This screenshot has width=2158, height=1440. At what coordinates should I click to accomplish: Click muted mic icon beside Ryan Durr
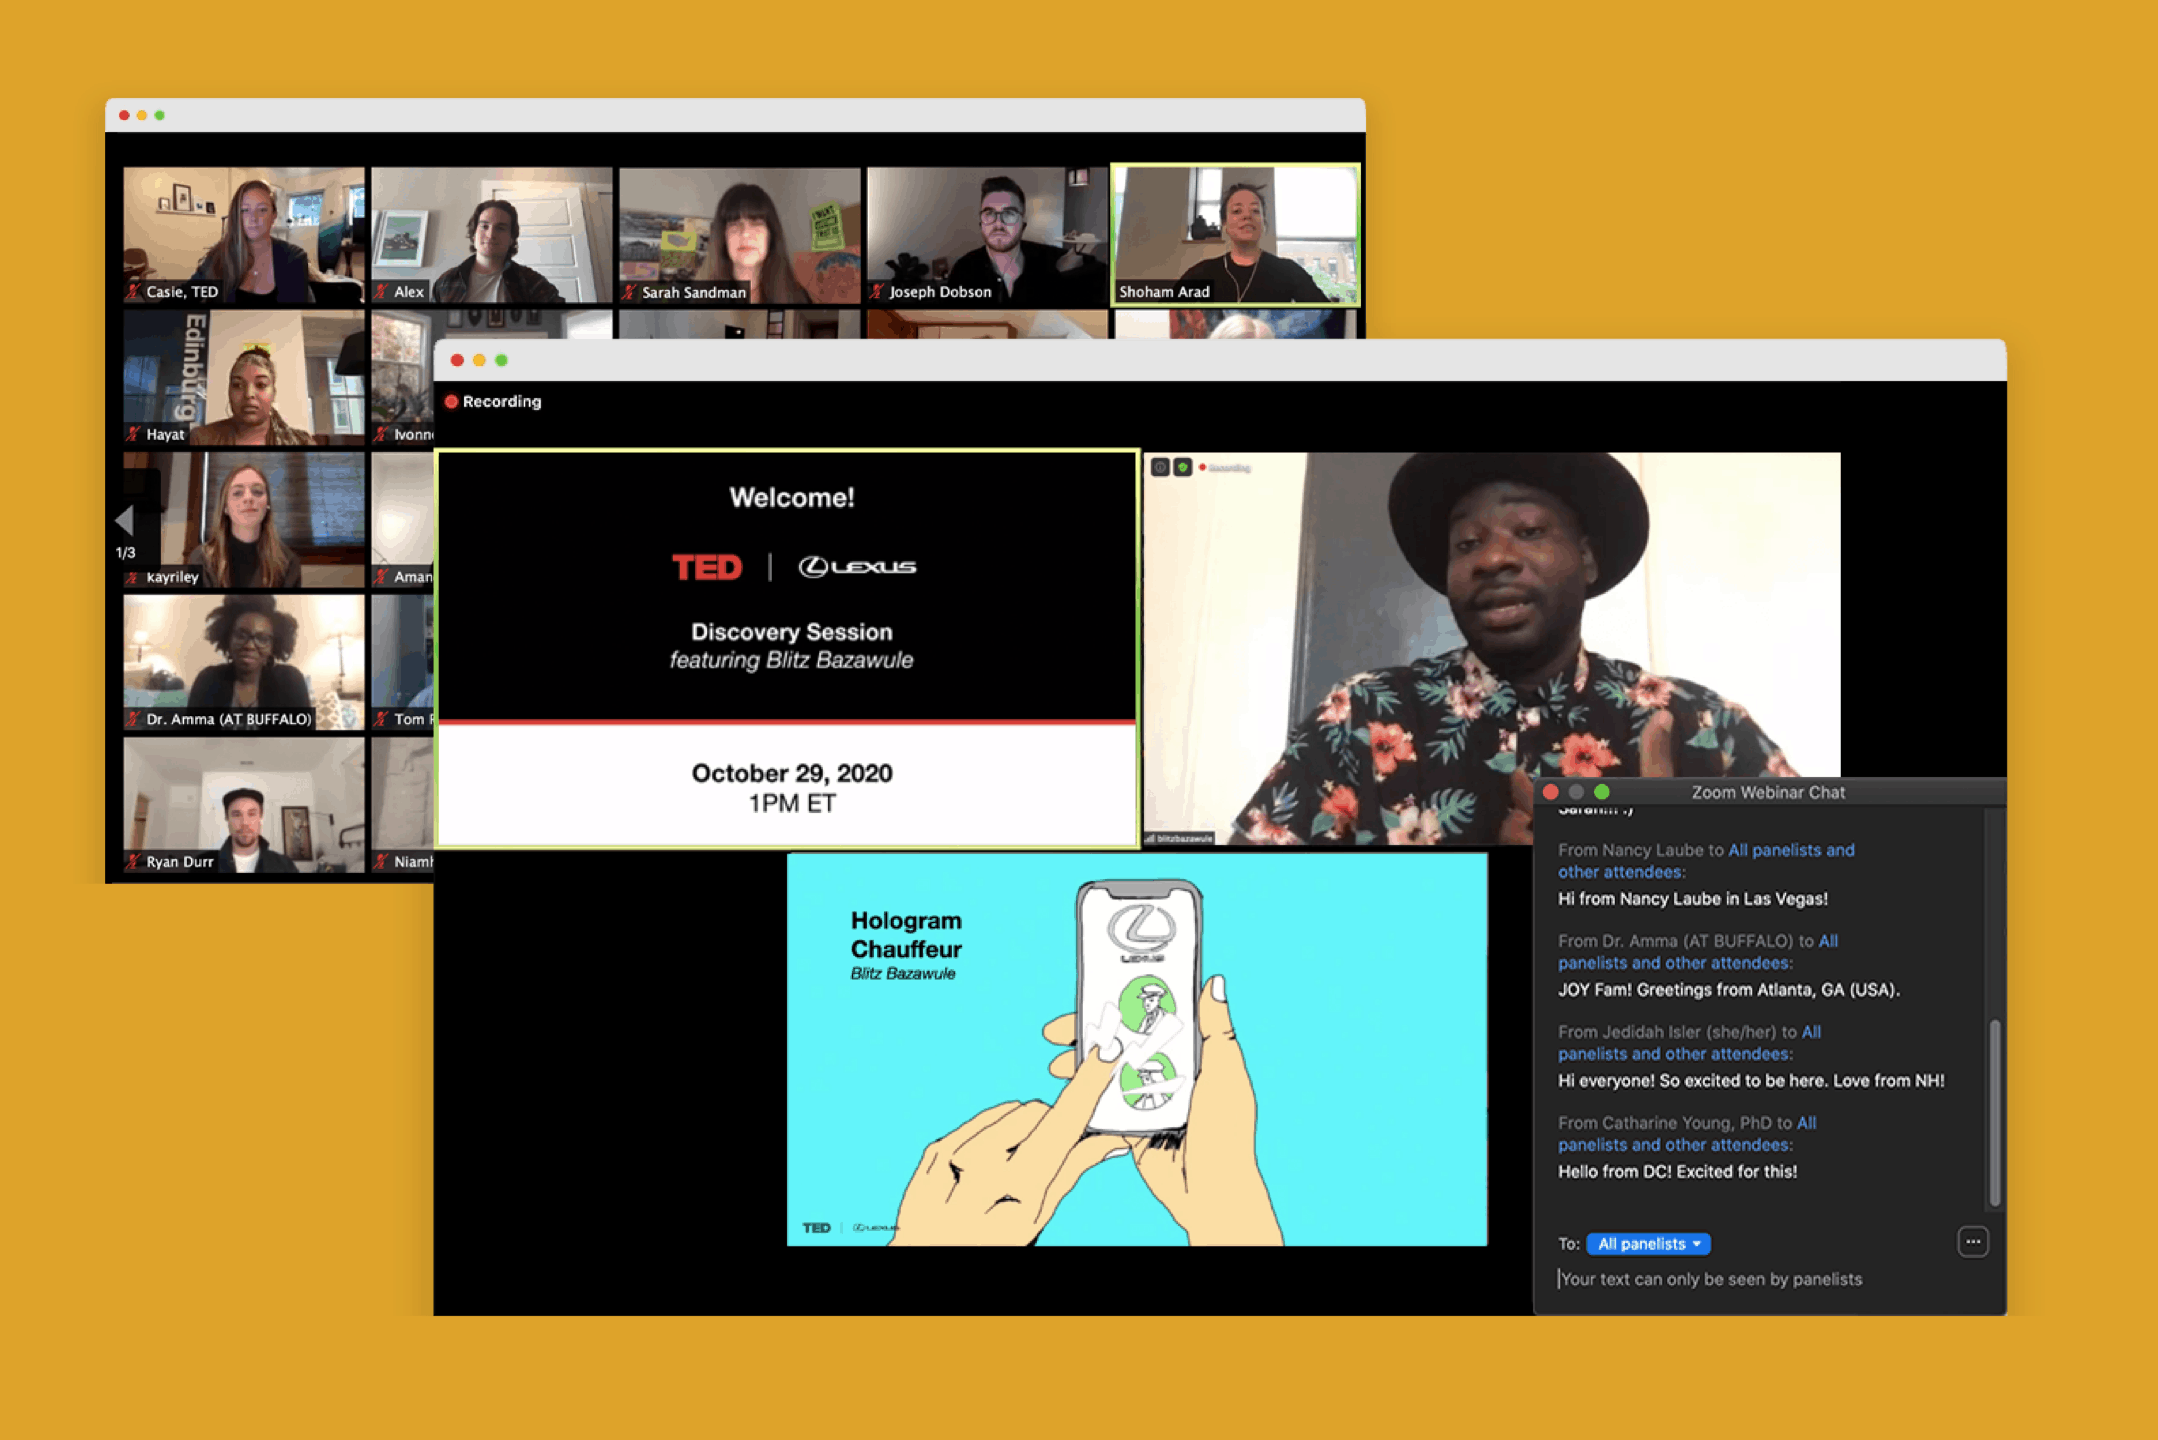click(x=133, y=861)
